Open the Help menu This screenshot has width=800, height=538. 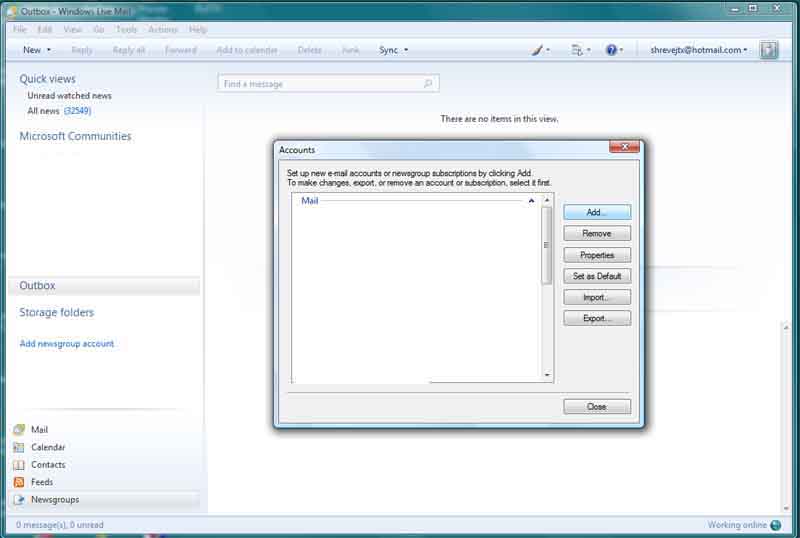click(x=198, y=29)
